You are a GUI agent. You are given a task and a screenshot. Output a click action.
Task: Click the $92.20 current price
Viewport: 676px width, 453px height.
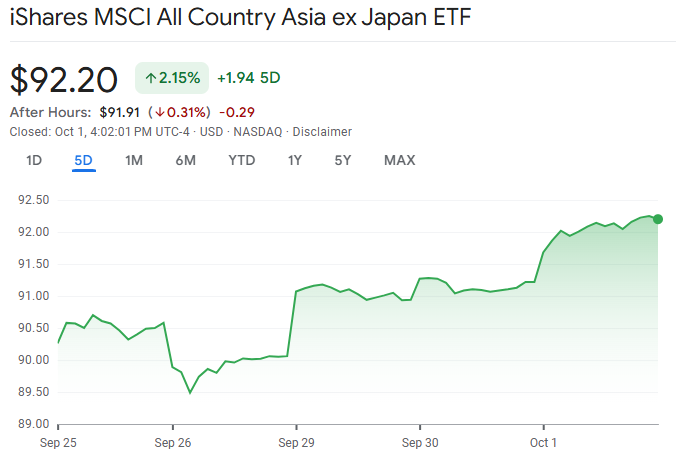click(64, 78)
